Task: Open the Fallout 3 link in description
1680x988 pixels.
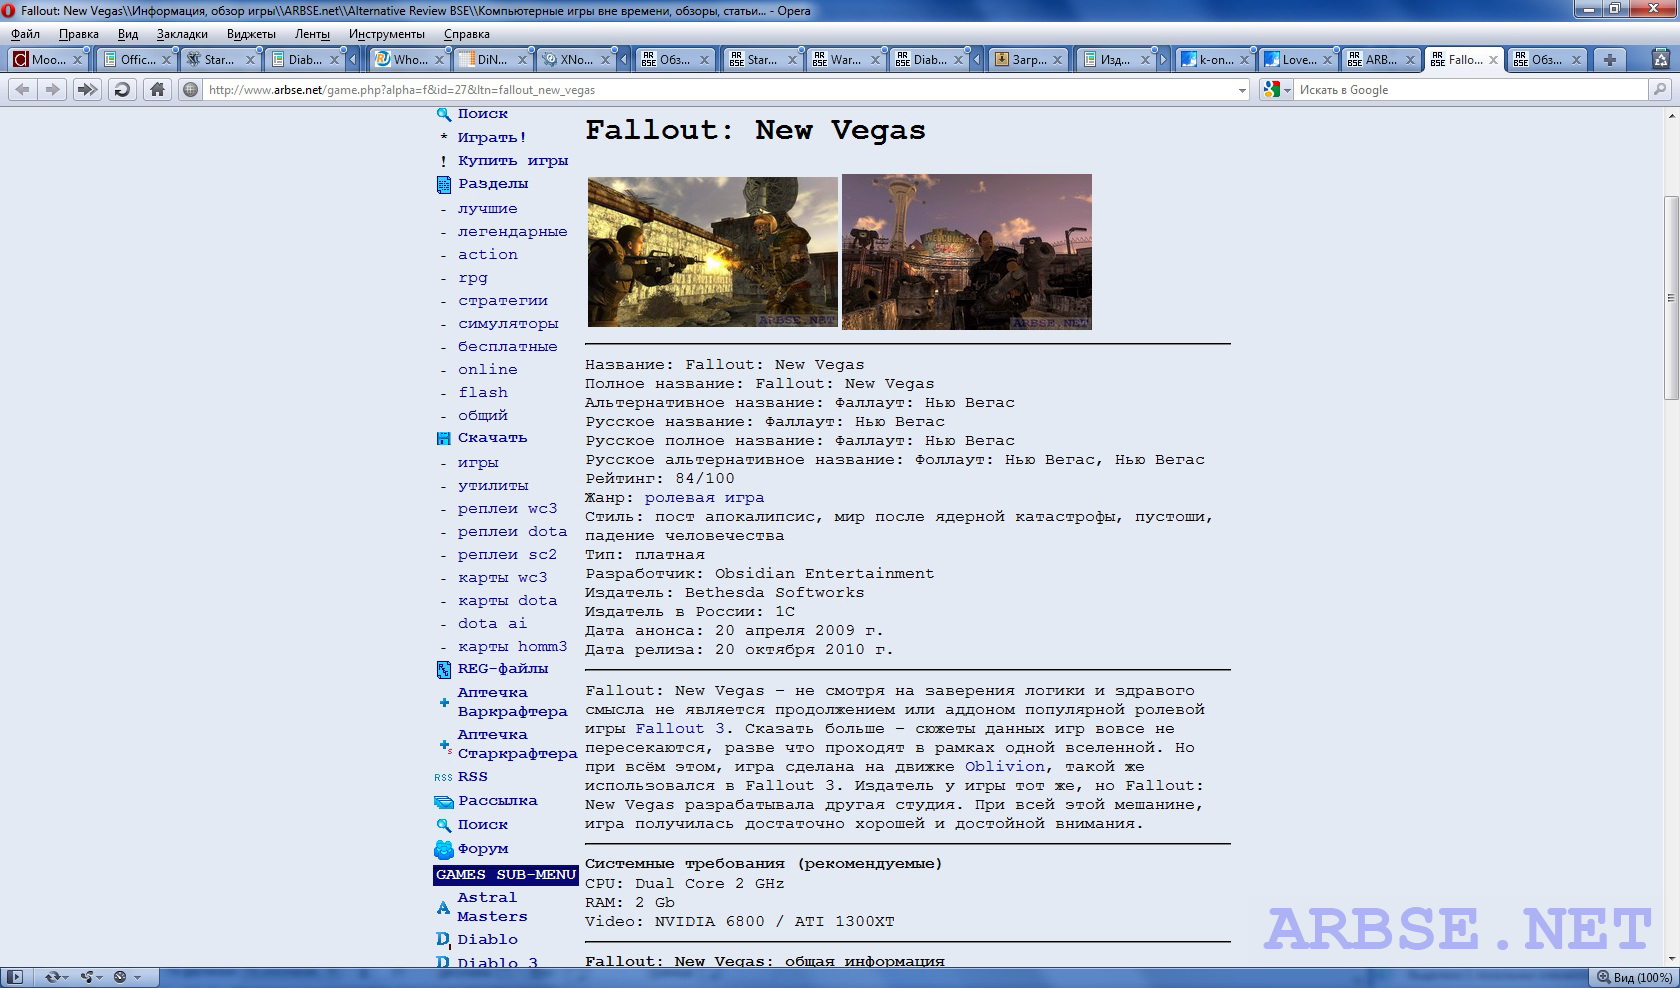Action: 679,729
